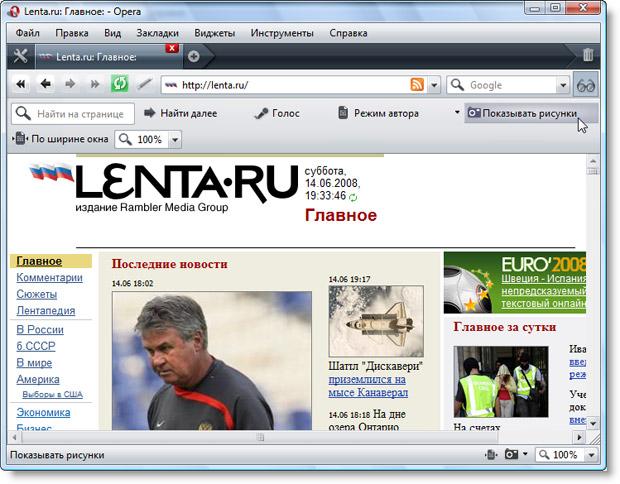Open the shuttle Discovery thumbnail

tap(376, 321)
